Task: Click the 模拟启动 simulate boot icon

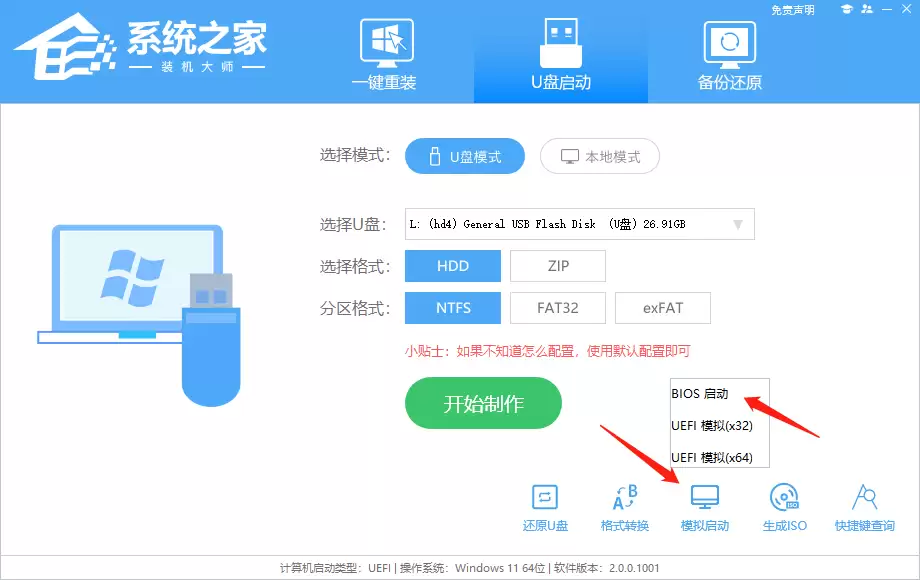Action: tap(705, 508)
